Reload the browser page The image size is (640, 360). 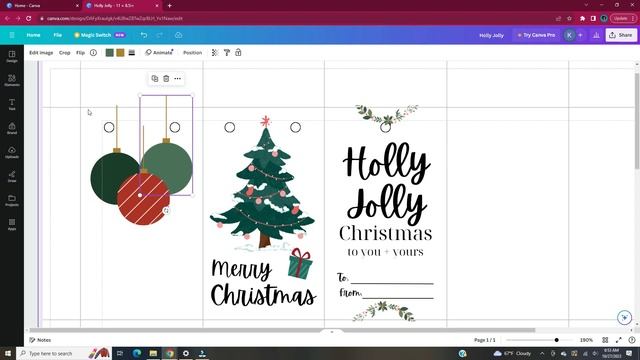click(29, 18)
